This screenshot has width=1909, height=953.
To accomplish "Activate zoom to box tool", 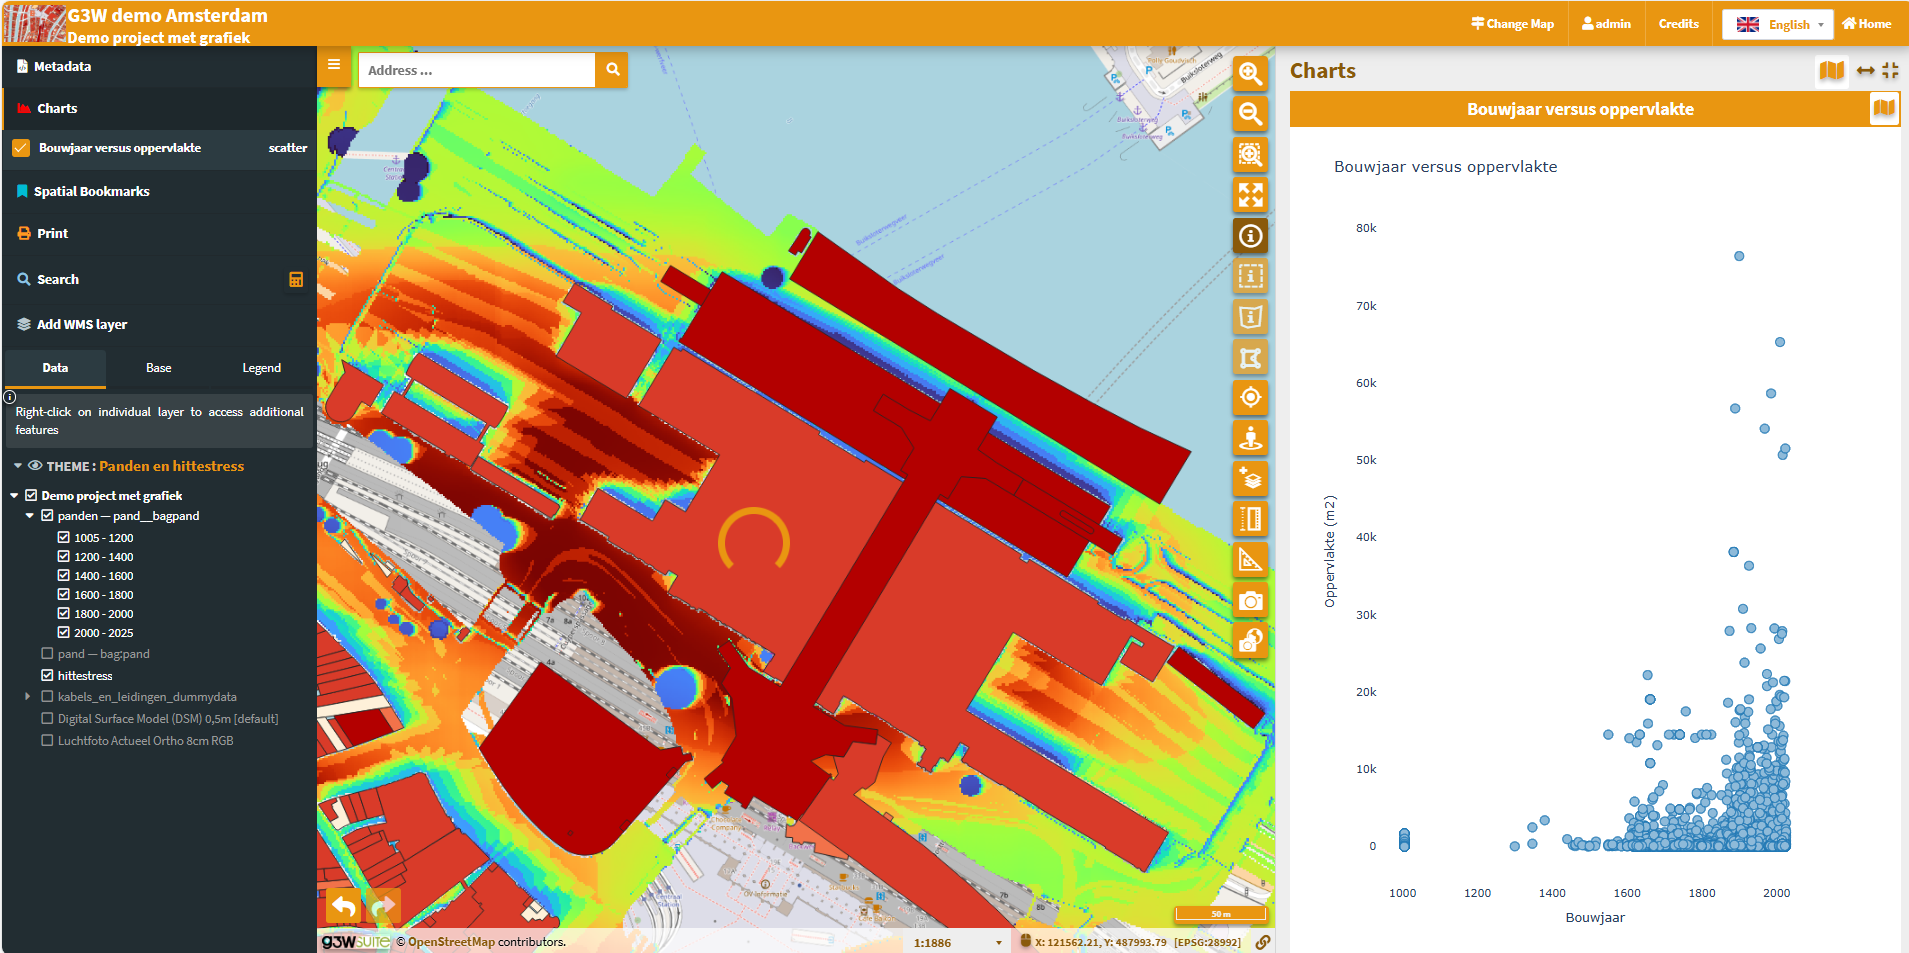I will pos(1250,154).
